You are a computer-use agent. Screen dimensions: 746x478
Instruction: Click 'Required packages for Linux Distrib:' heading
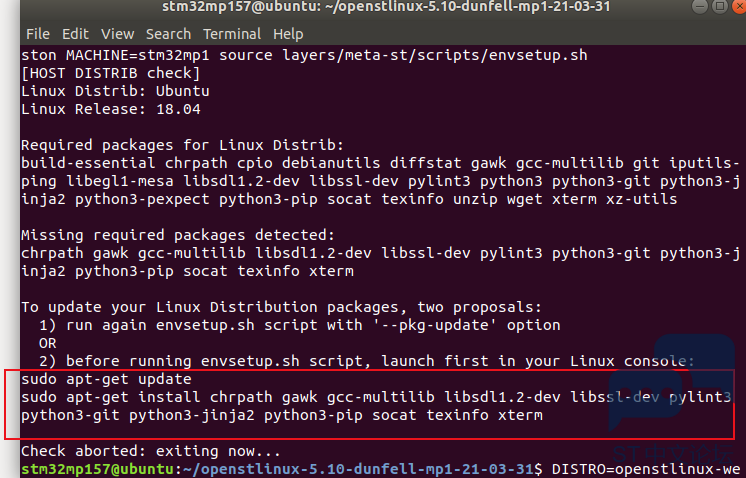(x=182, y=145)
